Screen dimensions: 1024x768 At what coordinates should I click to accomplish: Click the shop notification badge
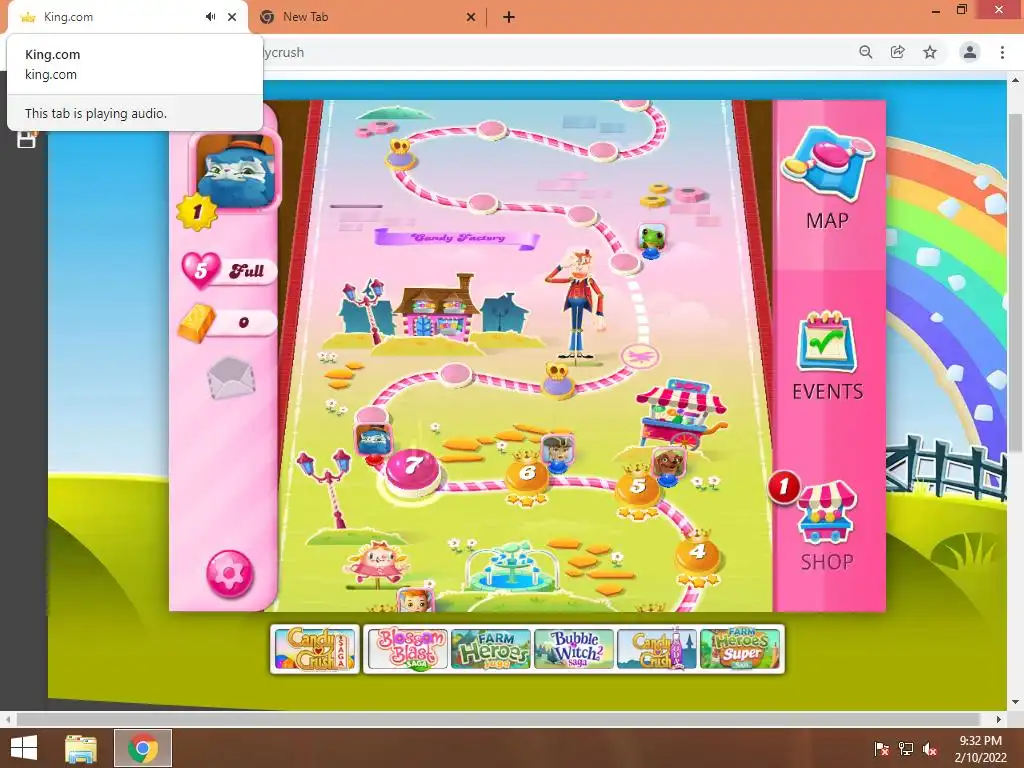click(784, 487)
